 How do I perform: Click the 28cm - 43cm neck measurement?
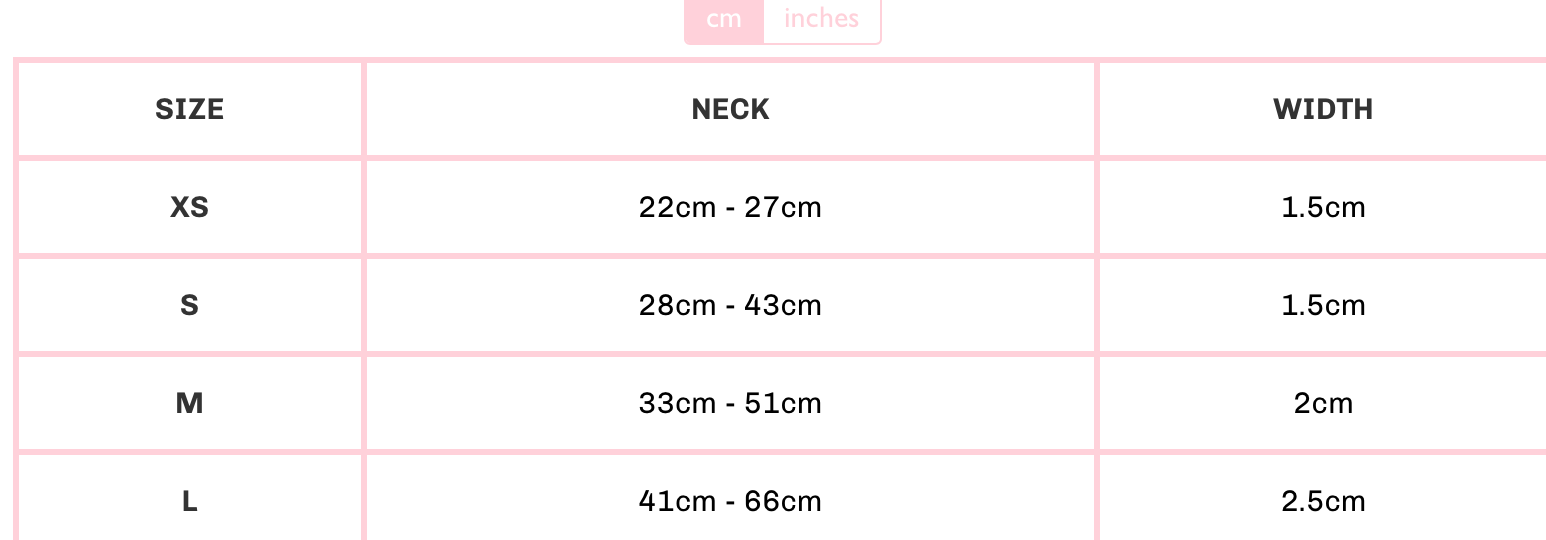730,305
